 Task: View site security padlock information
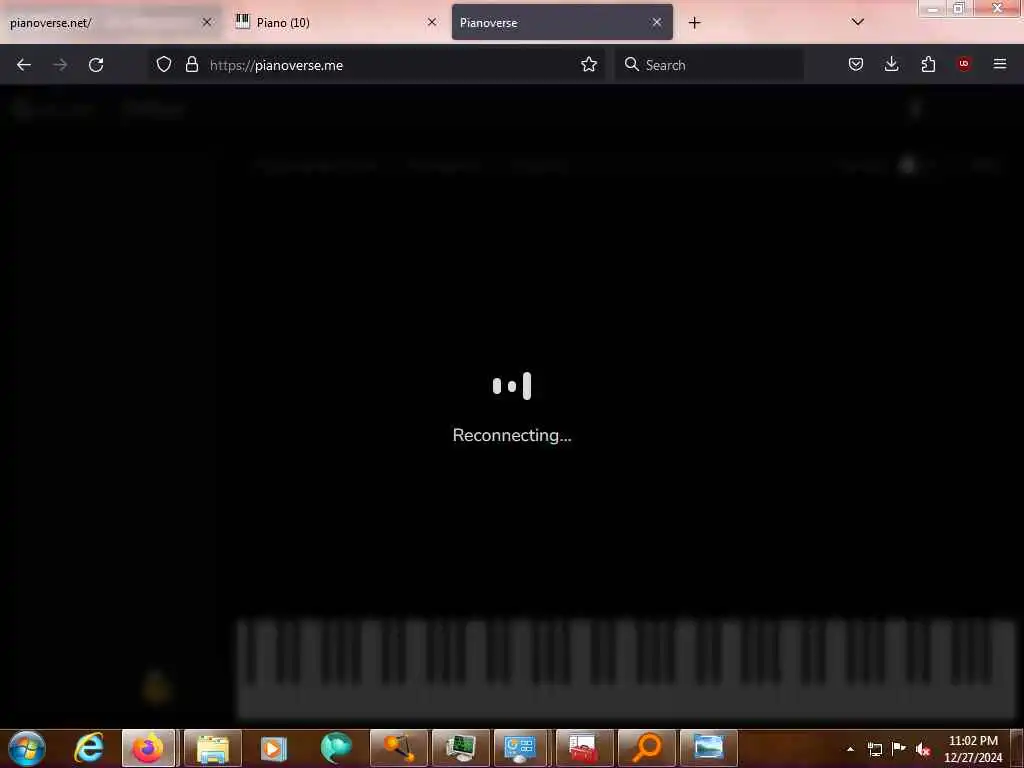[191, 64]
